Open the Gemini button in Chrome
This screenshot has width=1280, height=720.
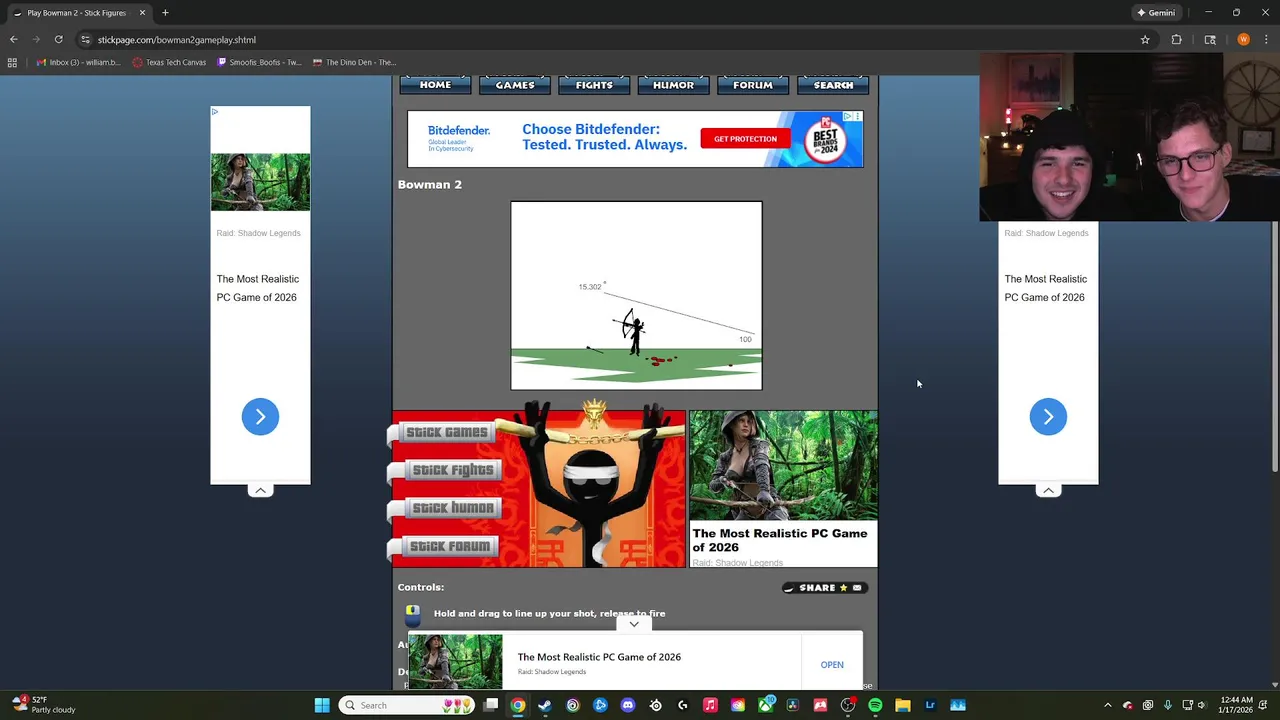tap(1155, 13)
